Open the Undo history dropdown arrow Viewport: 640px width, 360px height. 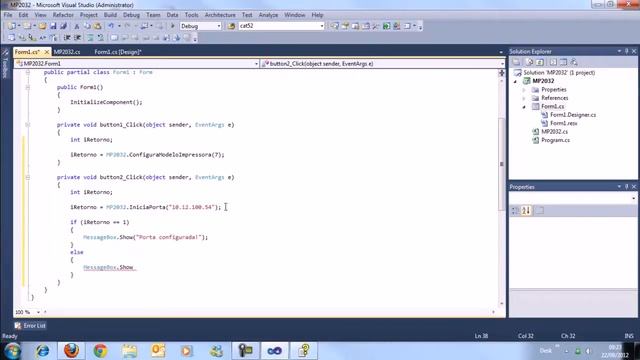pos(119,26)
